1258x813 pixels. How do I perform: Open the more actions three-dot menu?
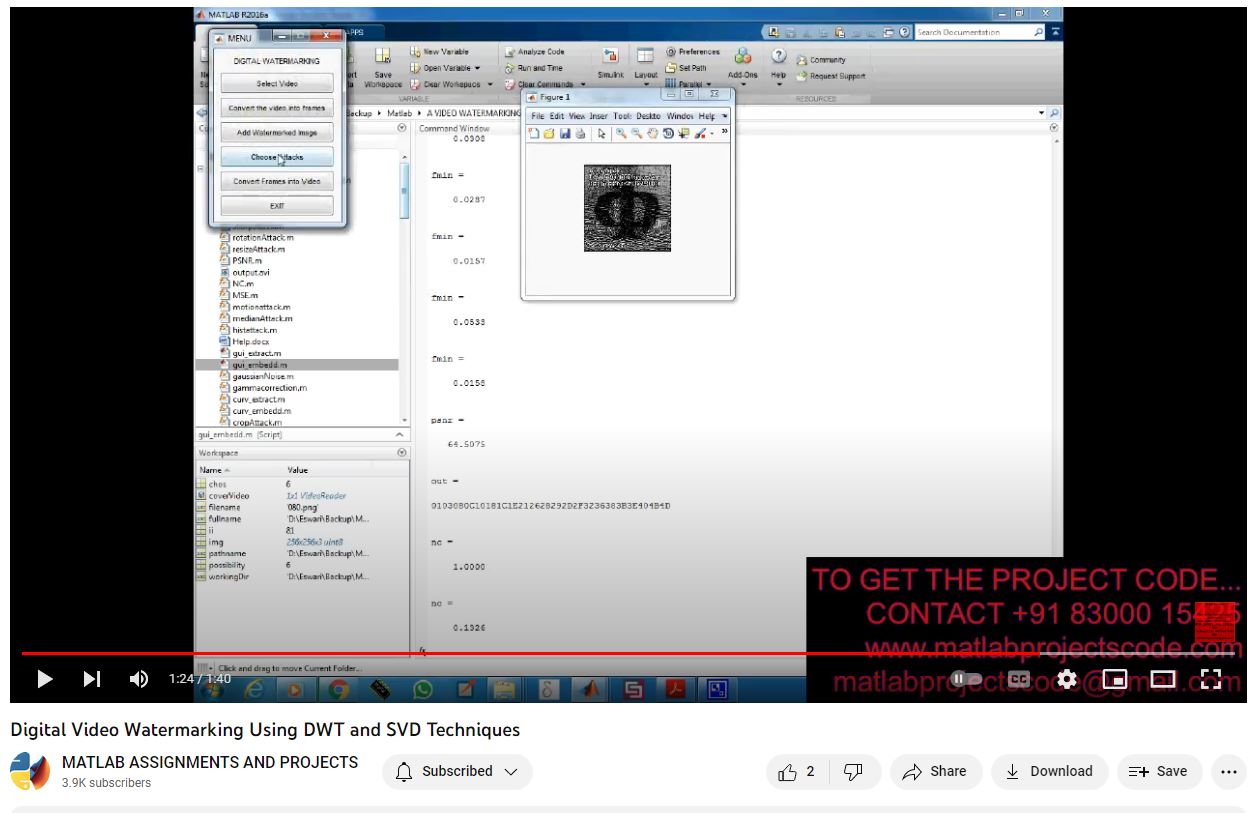[1229, 771]
